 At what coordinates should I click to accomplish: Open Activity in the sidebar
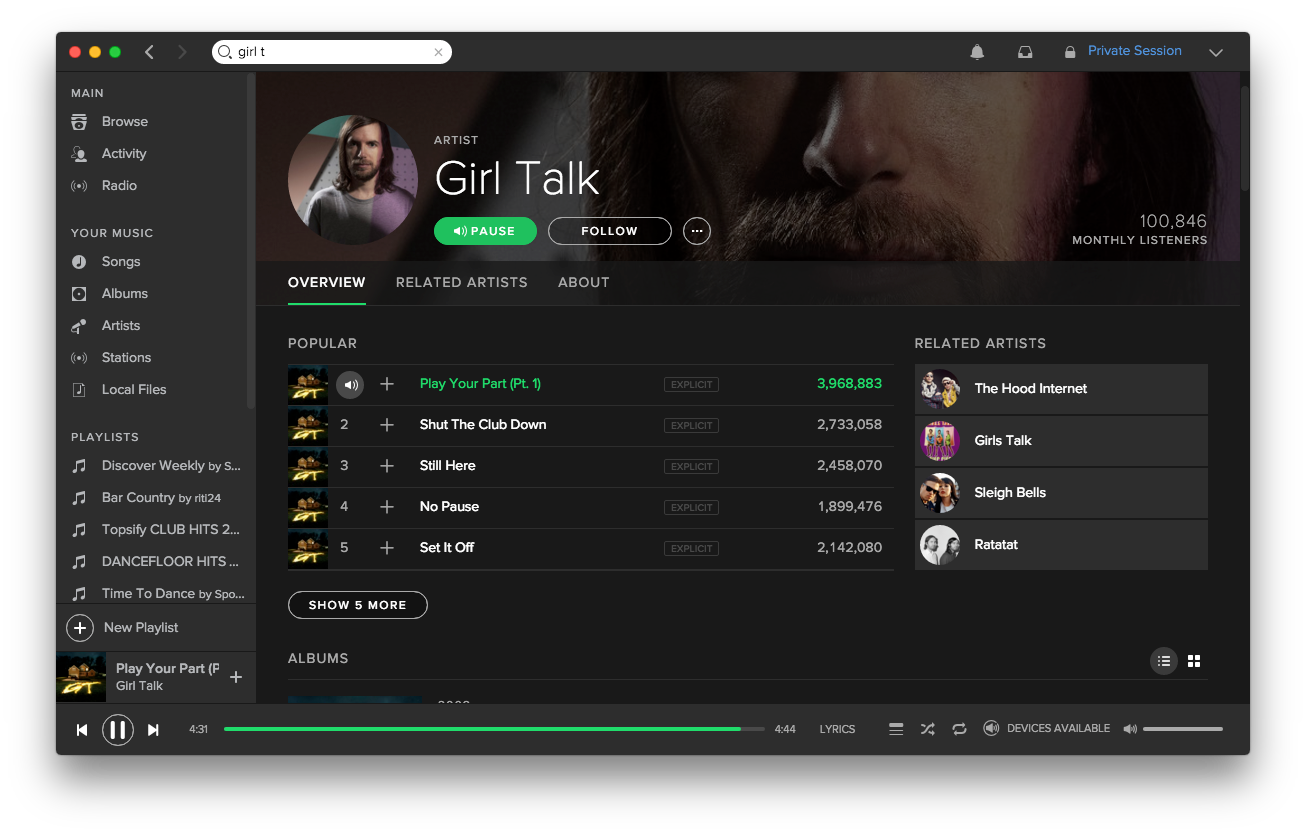point(124,154)
